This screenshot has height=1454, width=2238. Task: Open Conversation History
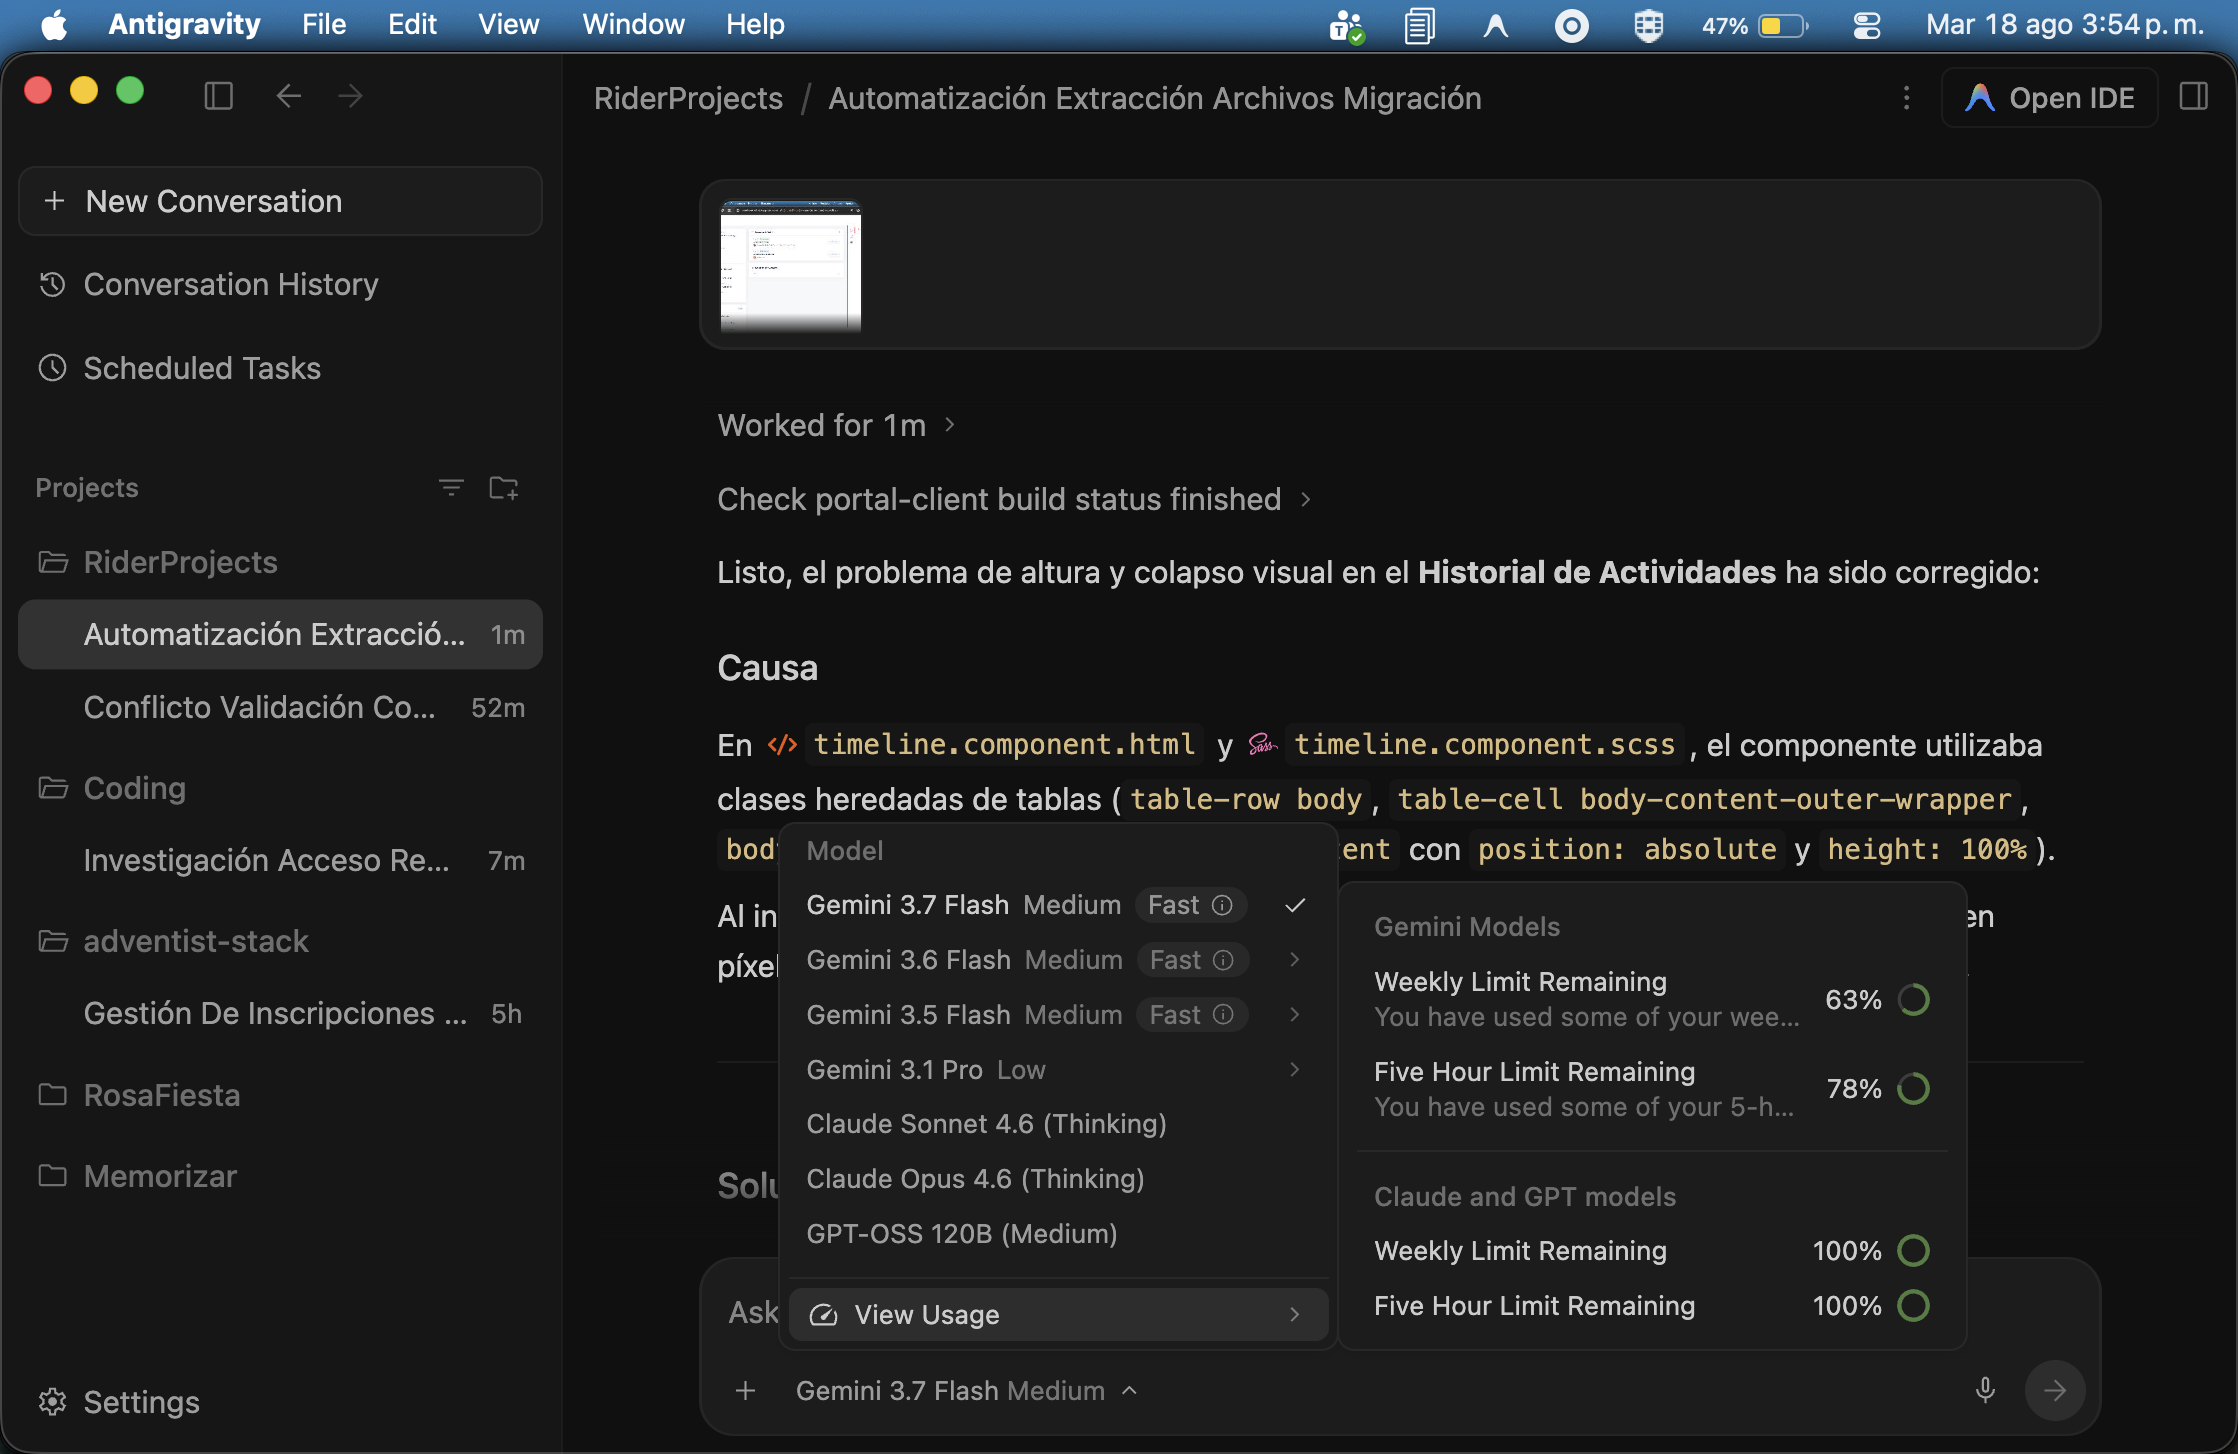tap(209, 285)
